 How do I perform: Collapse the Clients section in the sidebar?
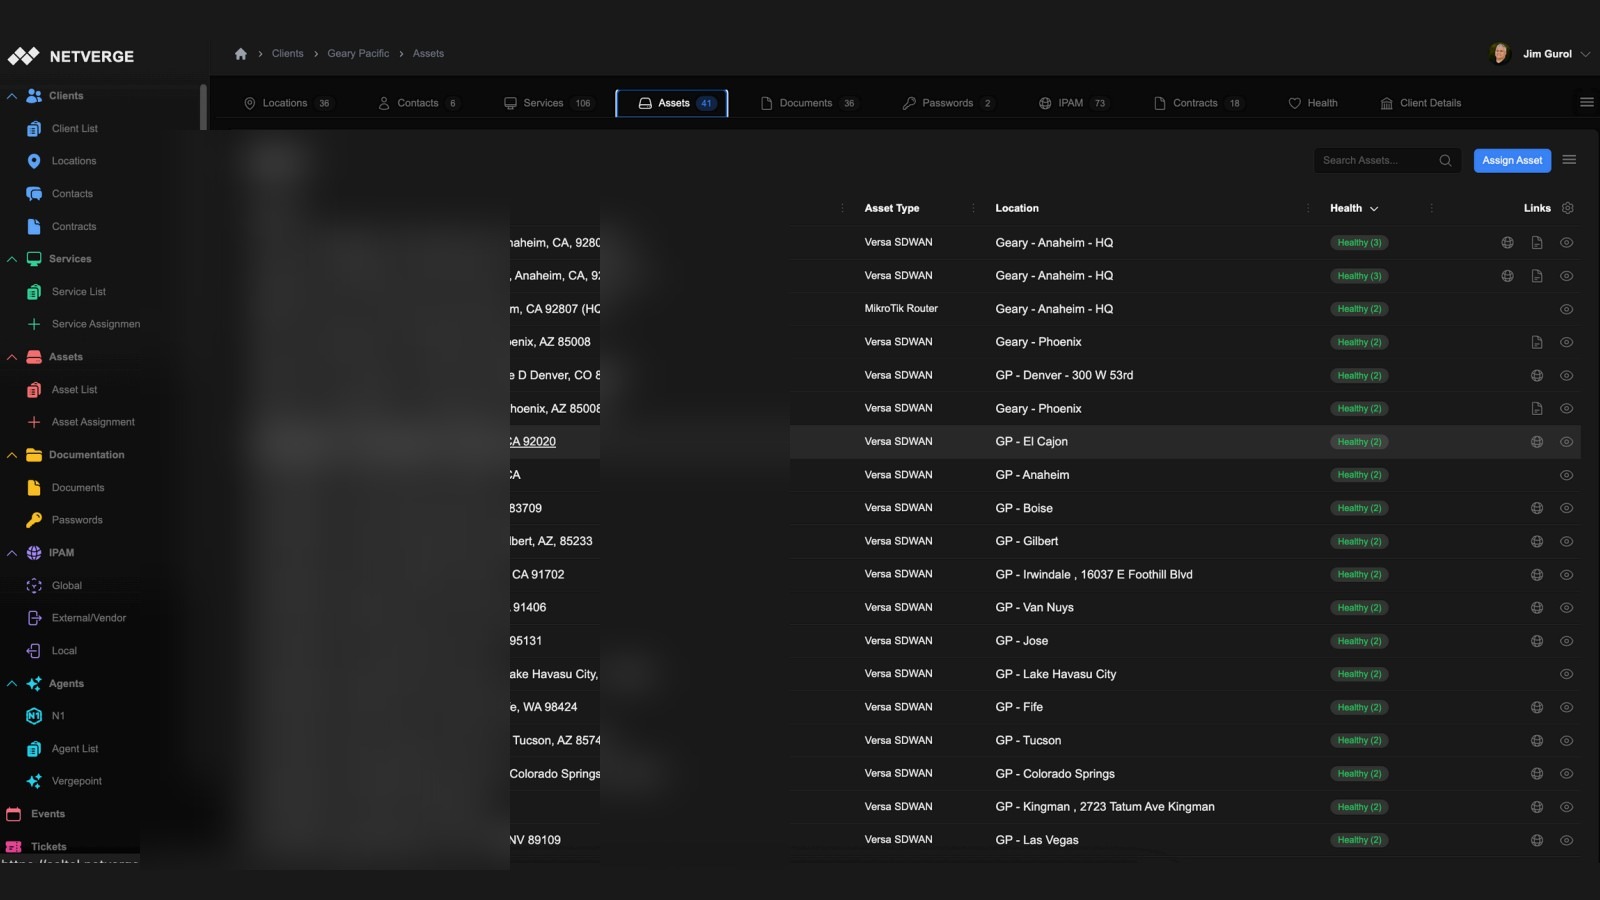[x=12, y=95]
